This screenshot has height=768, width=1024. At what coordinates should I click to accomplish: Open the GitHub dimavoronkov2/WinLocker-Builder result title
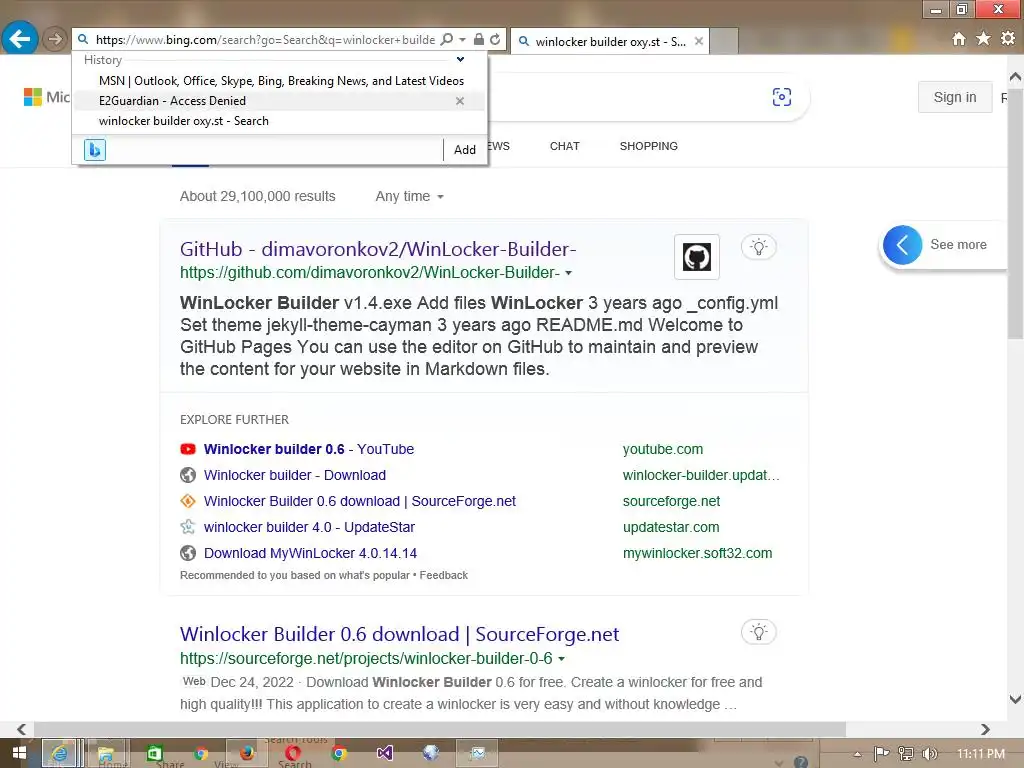tap(378, 249)
